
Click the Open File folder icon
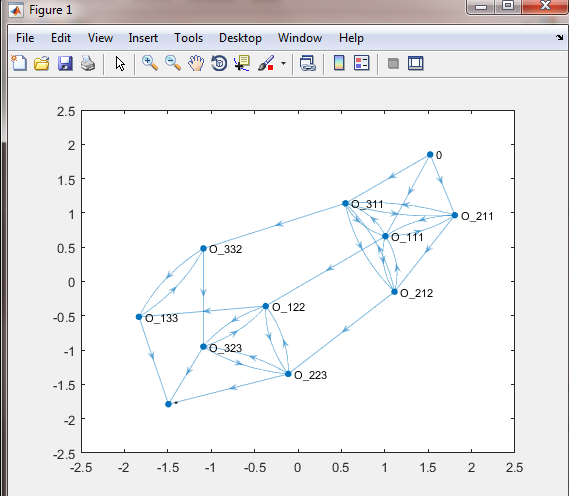pyautogui.click(x=42, y=63)
